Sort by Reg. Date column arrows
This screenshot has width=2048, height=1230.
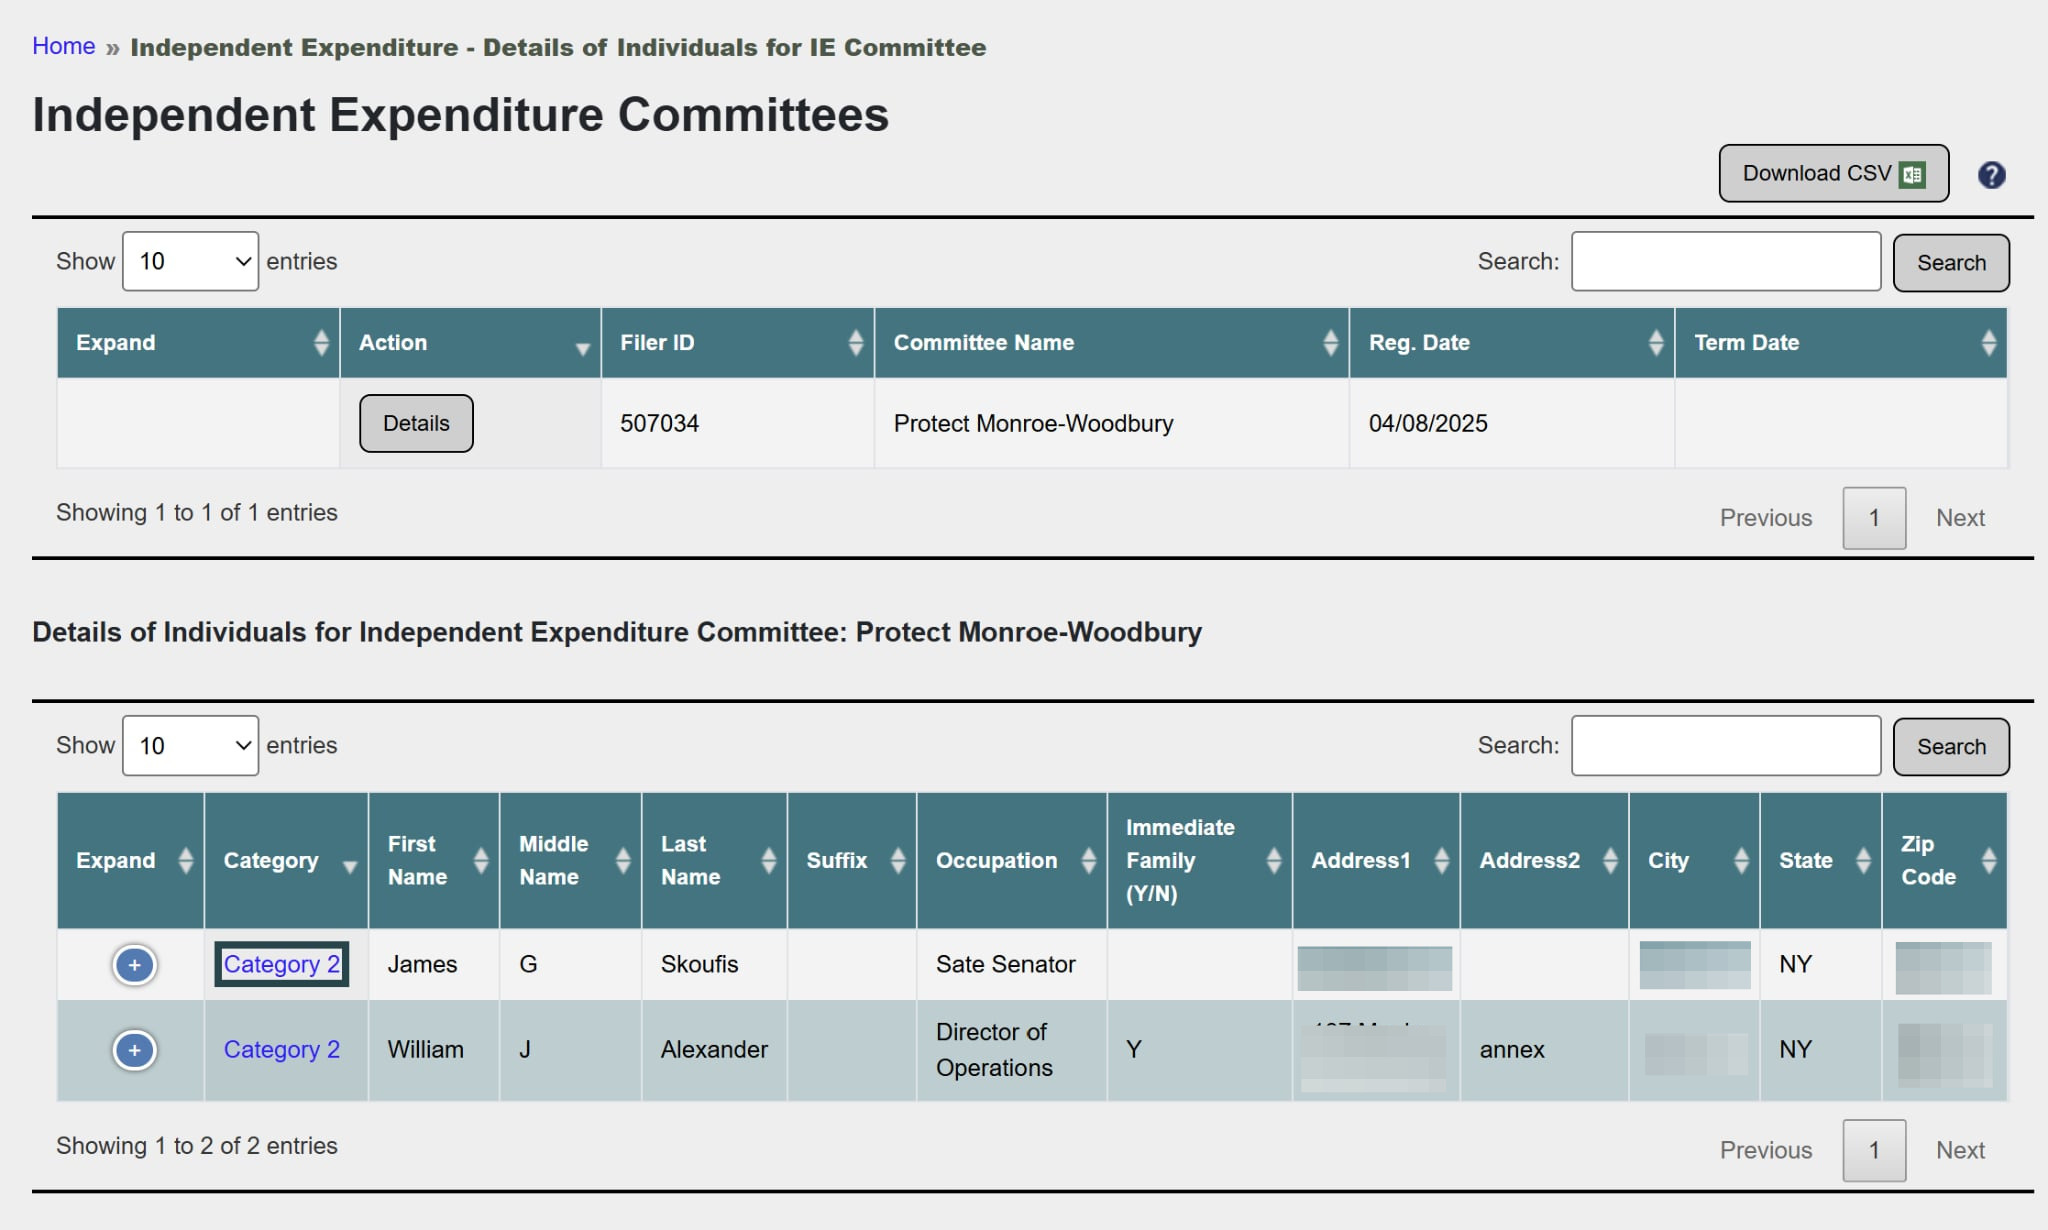1655,343
